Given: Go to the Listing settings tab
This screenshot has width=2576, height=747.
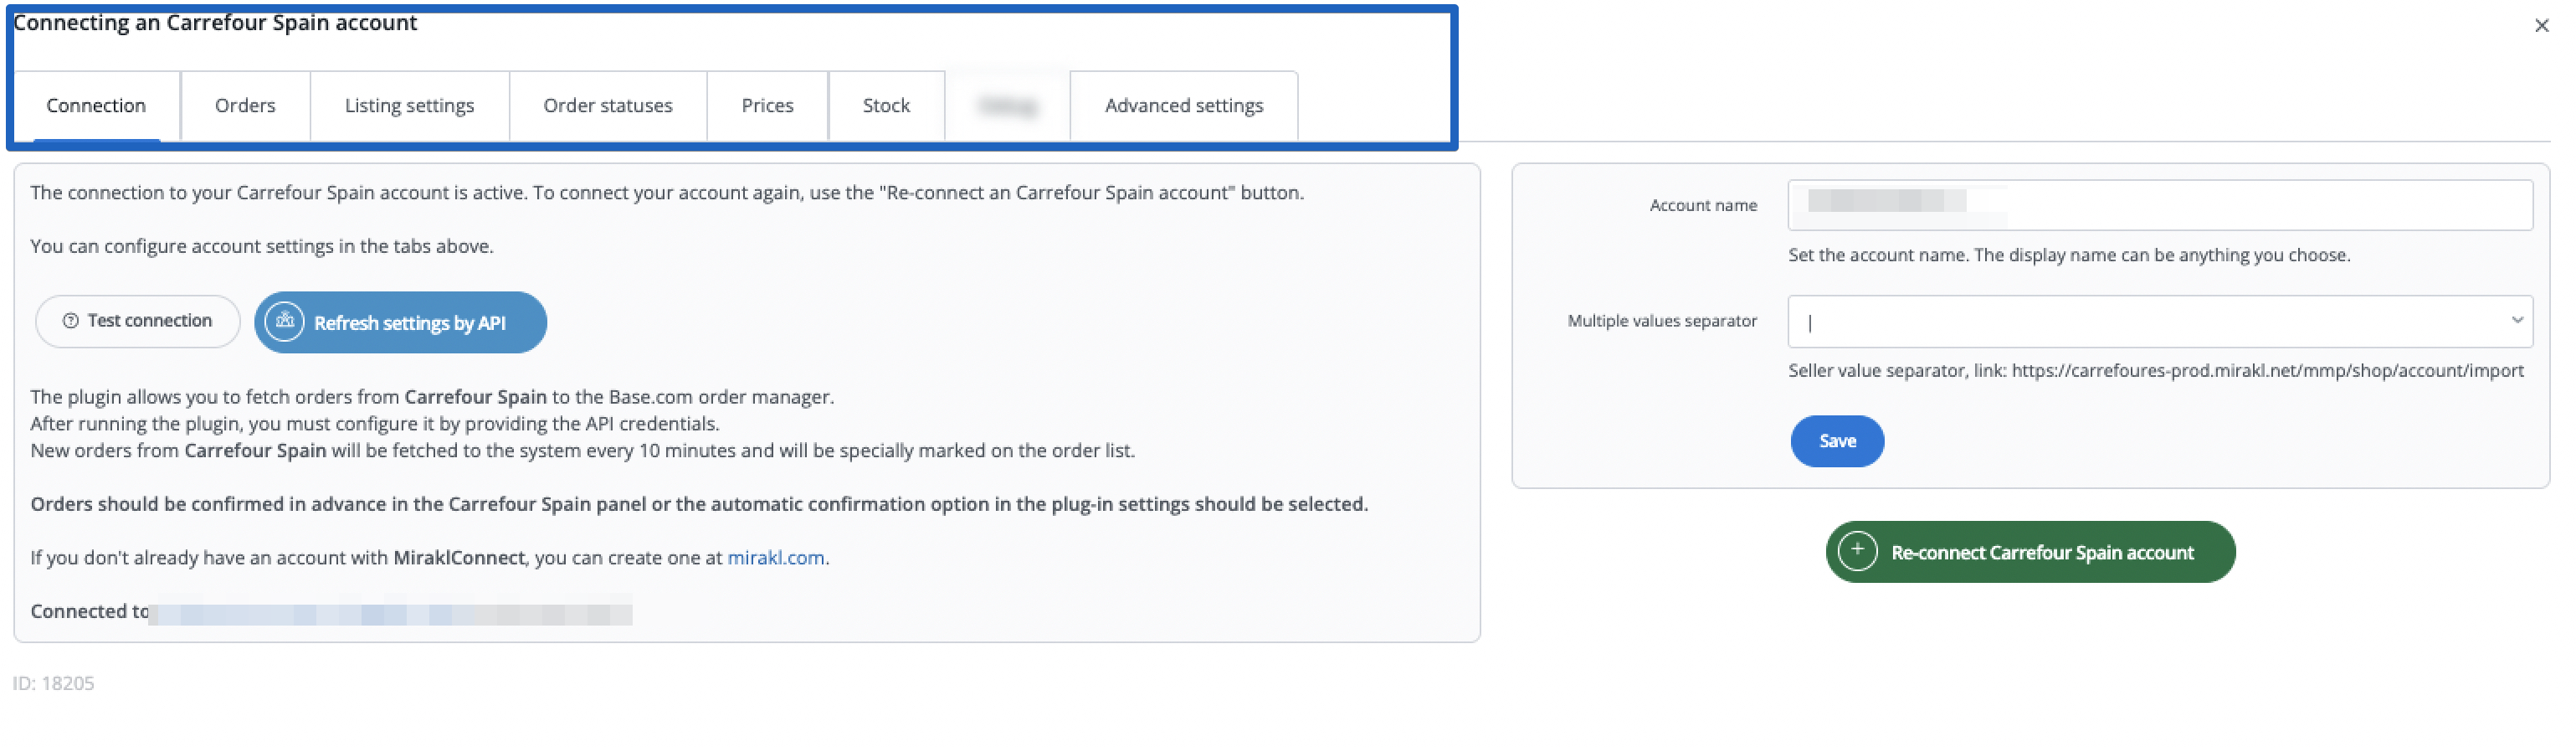Looking at the screenshot, I should [x=409, y=106].
